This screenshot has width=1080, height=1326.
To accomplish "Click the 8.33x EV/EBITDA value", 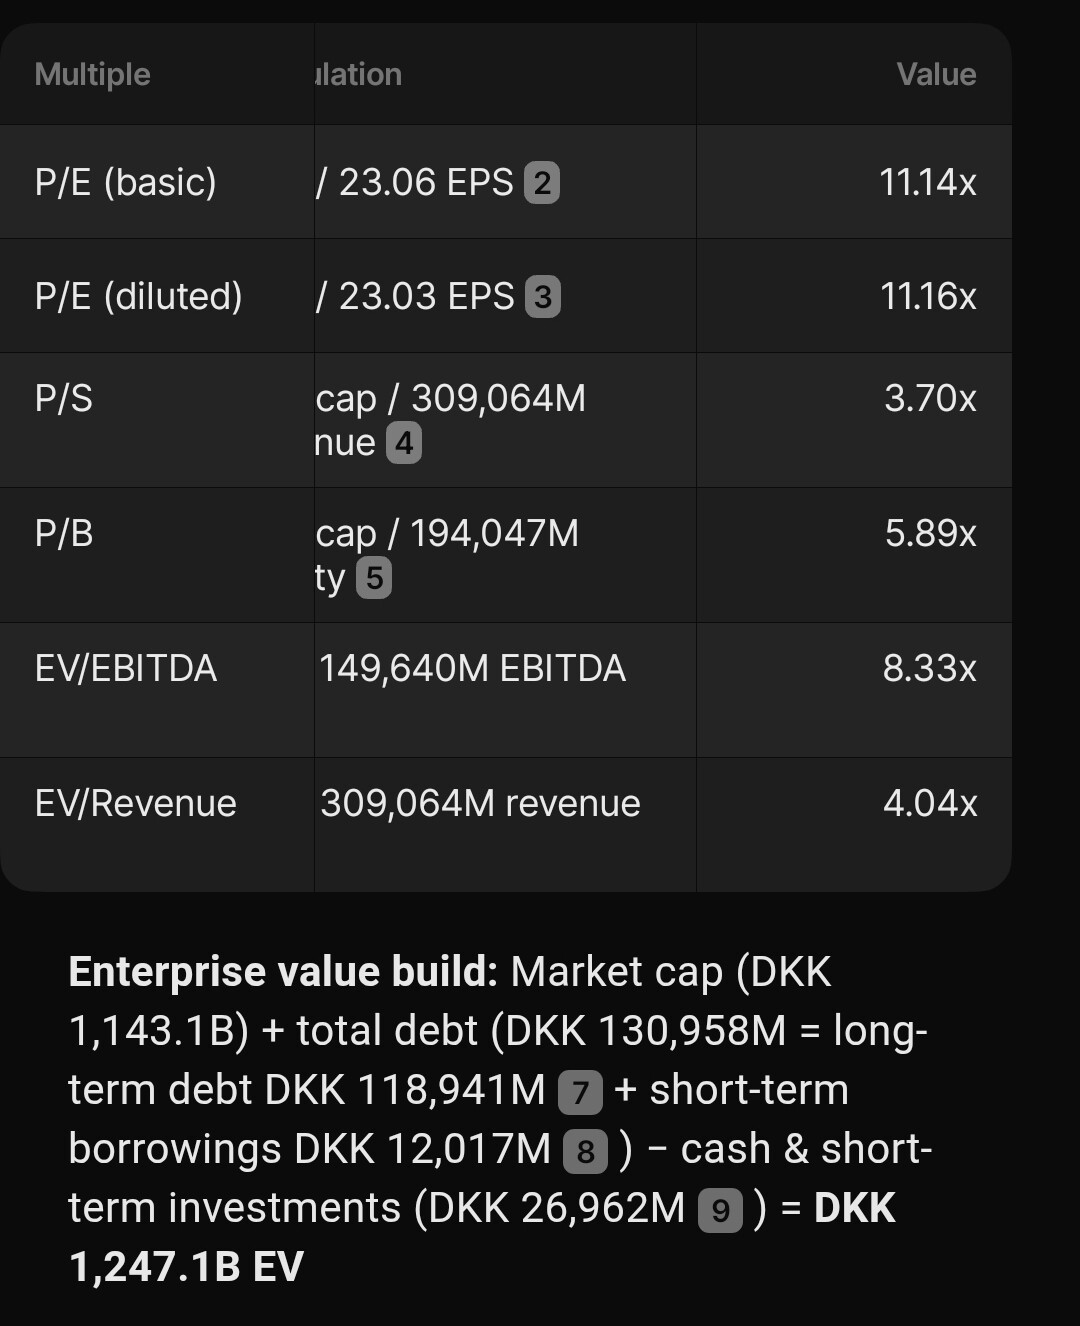I will point(929,668).
